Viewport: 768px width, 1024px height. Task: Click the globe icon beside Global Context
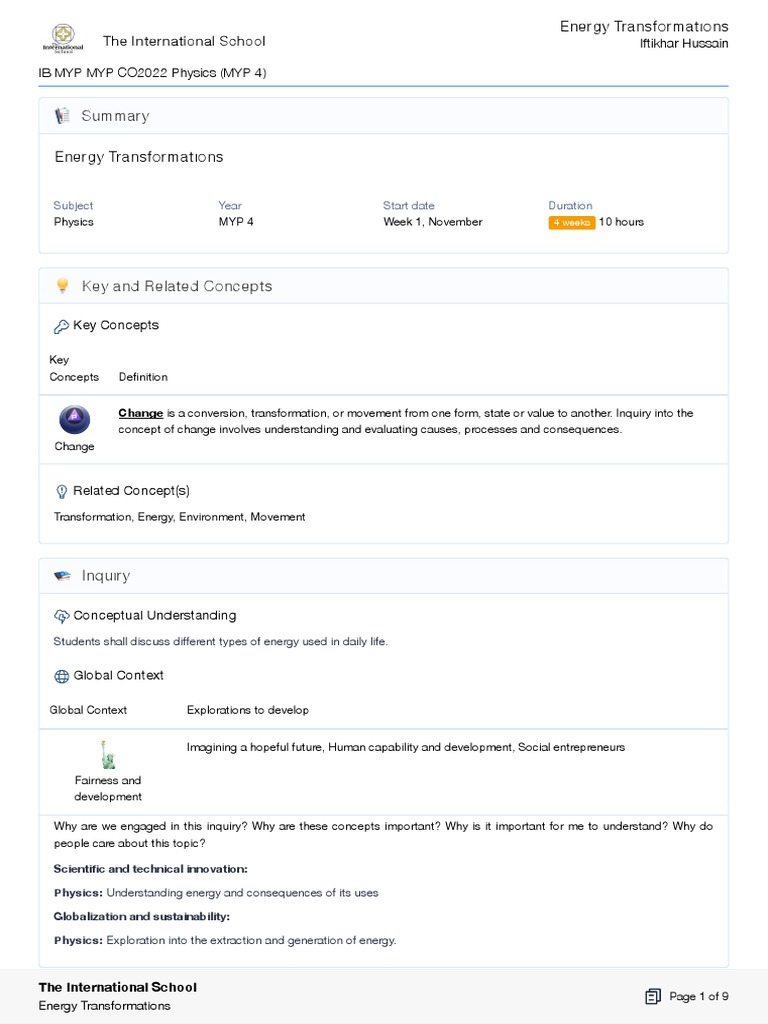[61, 676]
